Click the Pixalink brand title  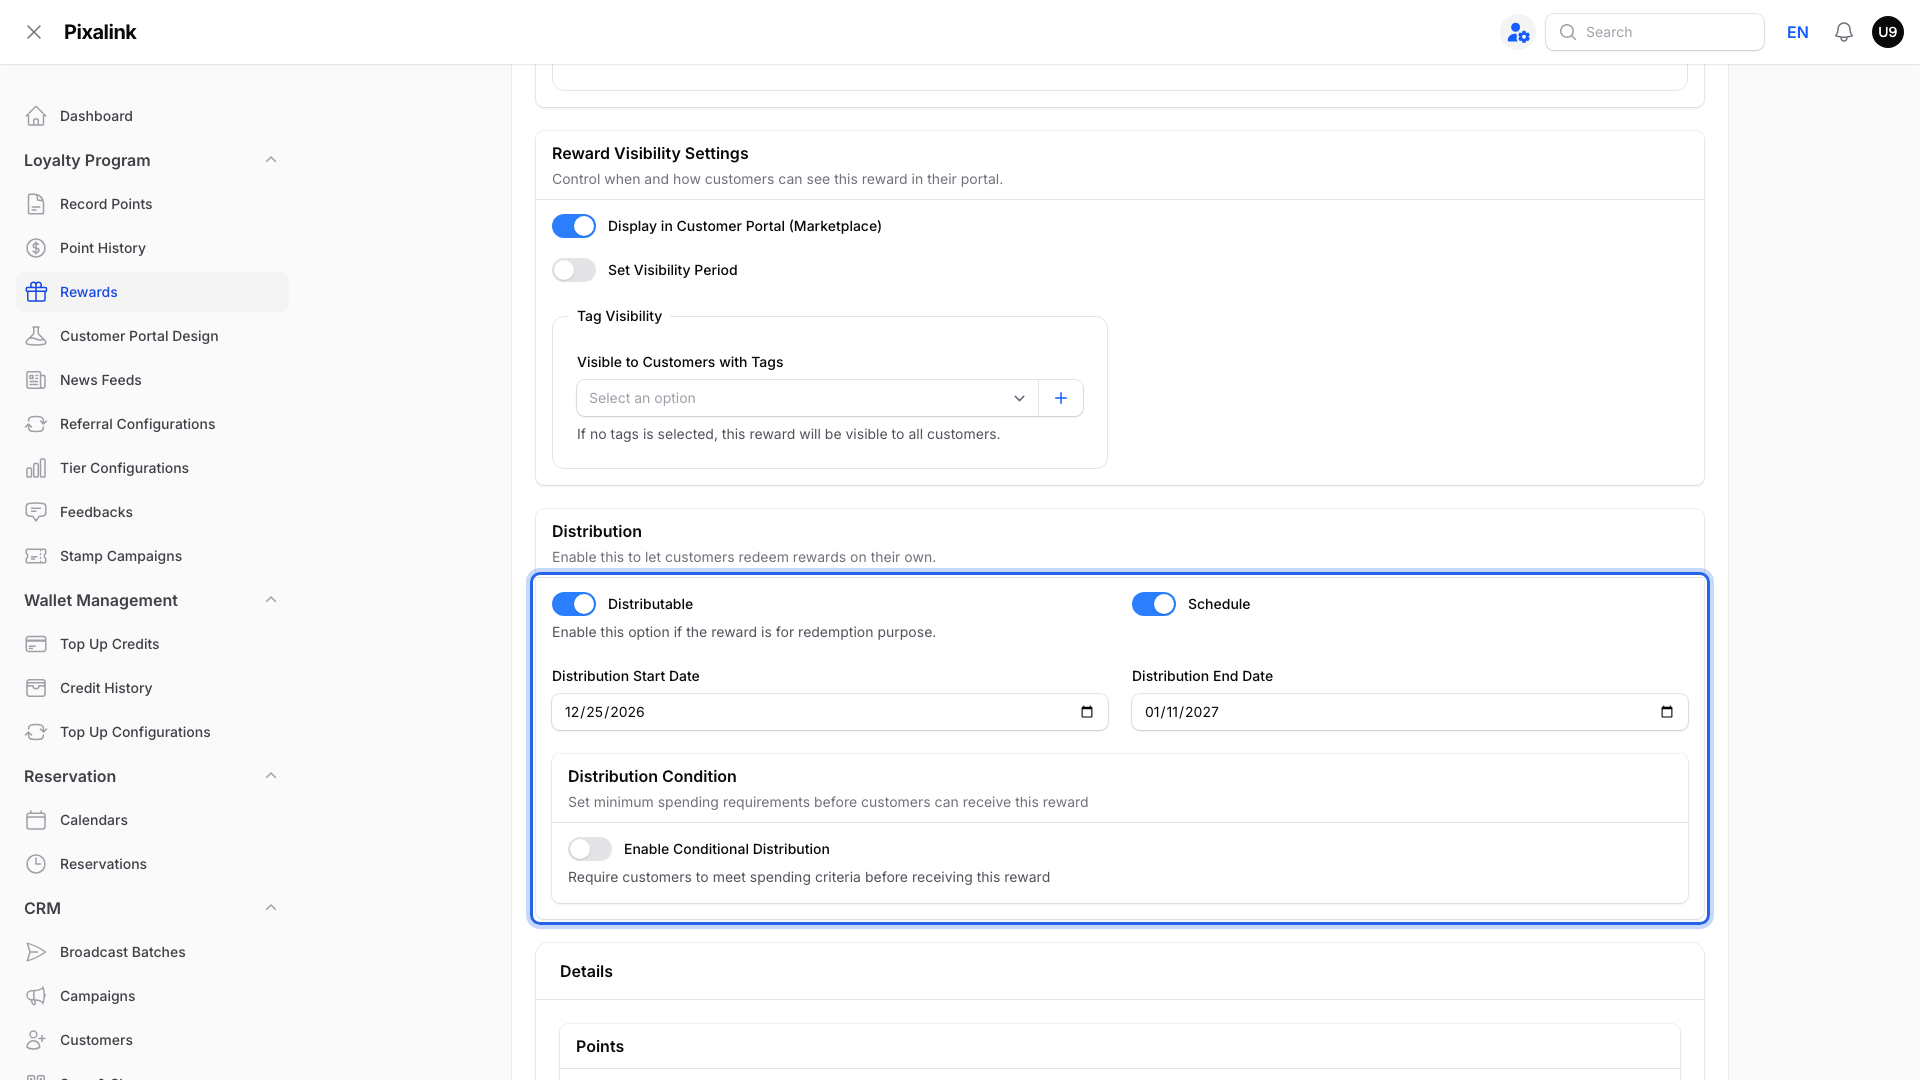click(x=100, y=32)
